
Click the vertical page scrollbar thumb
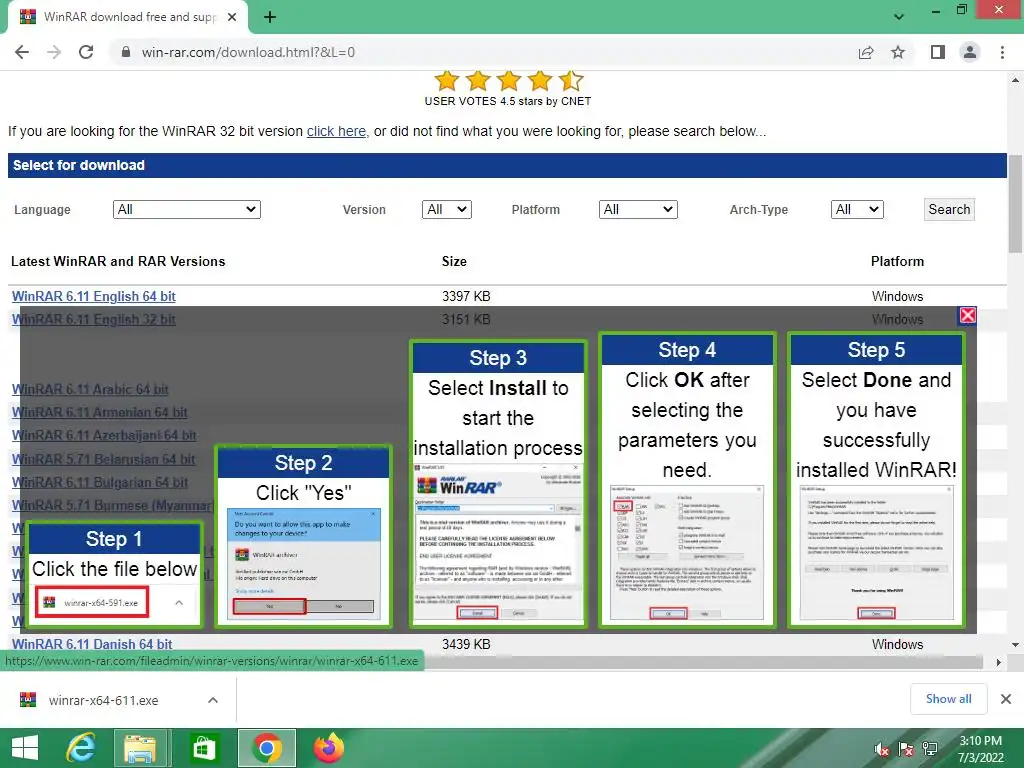point(1015,203)
